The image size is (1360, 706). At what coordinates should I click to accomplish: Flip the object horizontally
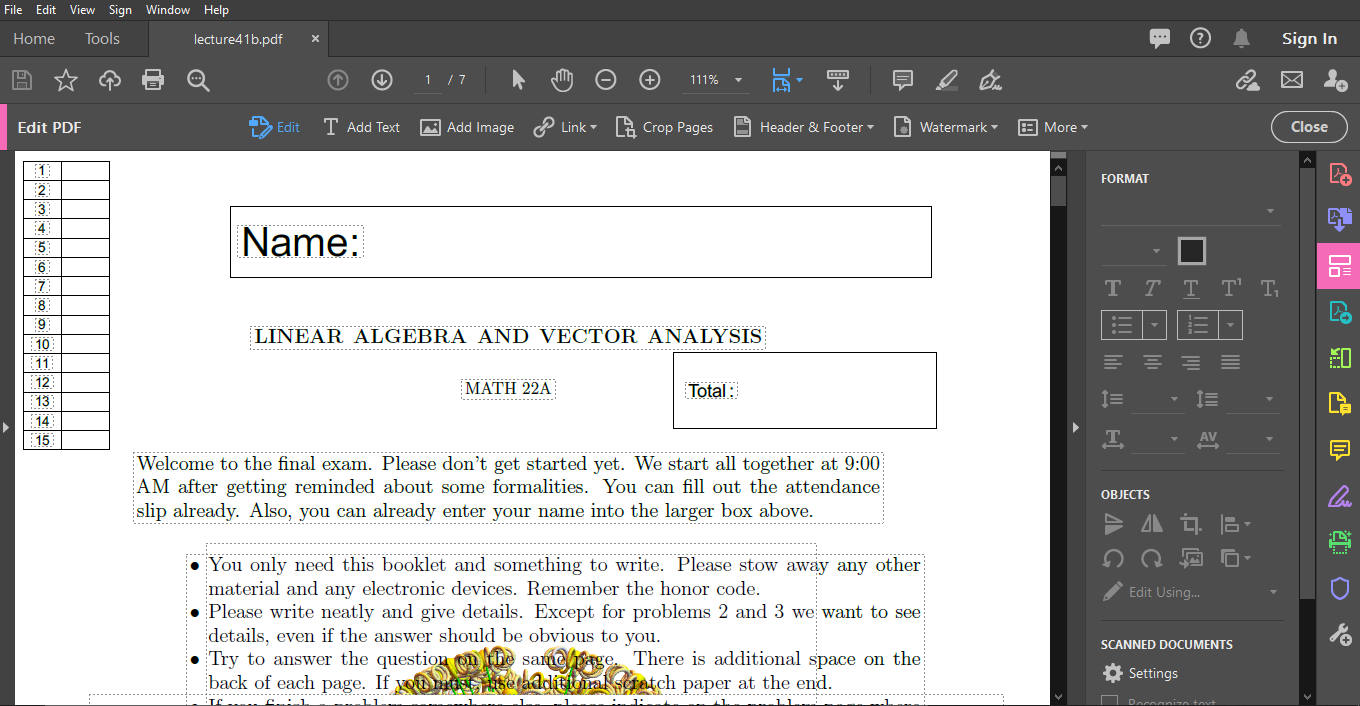1152,523
